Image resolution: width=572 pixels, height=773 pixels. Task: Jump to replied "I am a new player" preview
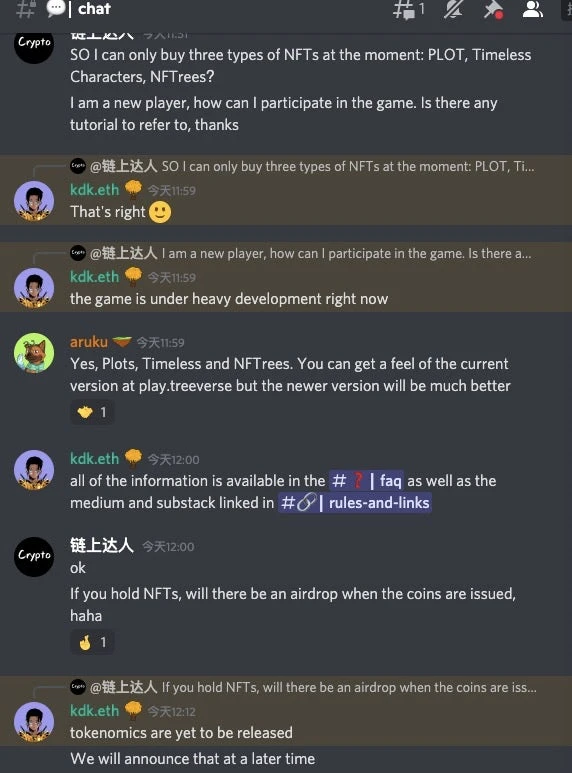pos(346,253)
